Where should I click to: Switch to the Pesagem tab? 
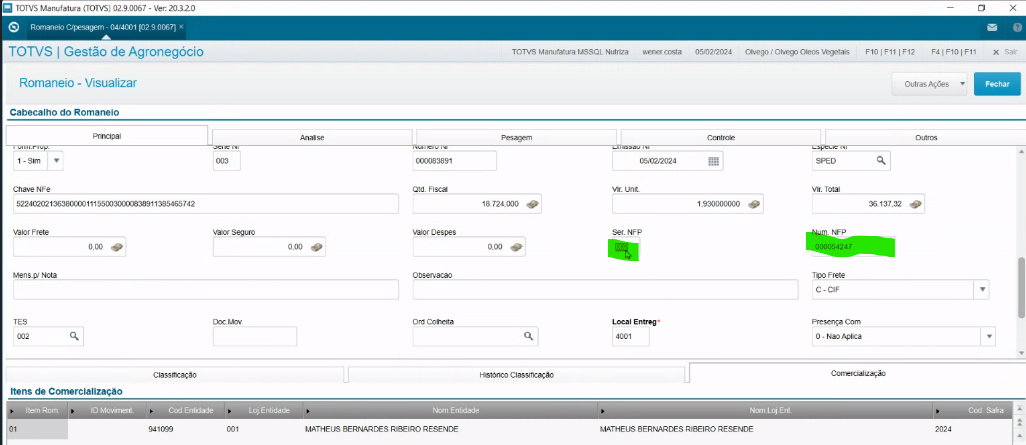pos(517,137)
